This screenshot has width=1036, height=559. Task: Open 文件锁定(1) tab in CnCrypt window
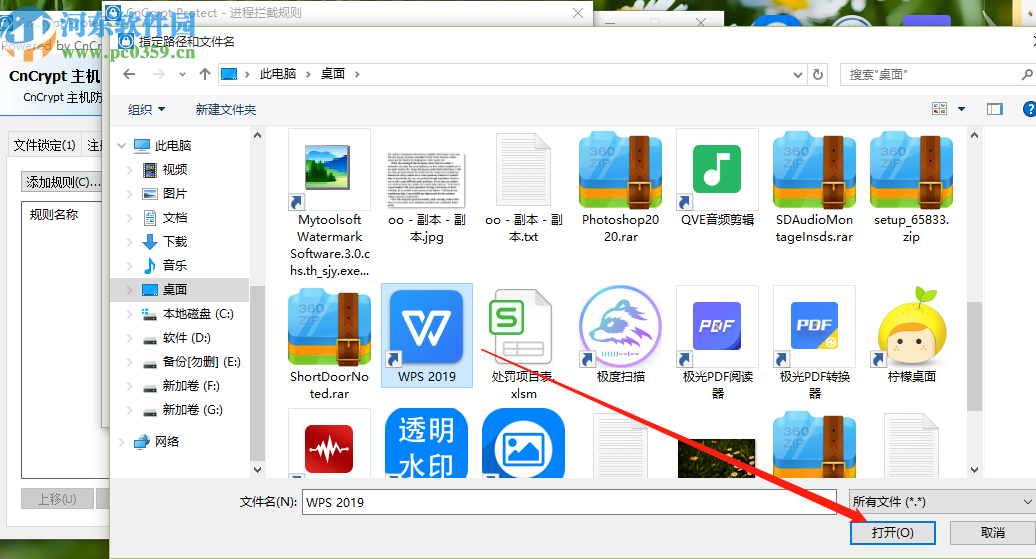pos(44,145)
